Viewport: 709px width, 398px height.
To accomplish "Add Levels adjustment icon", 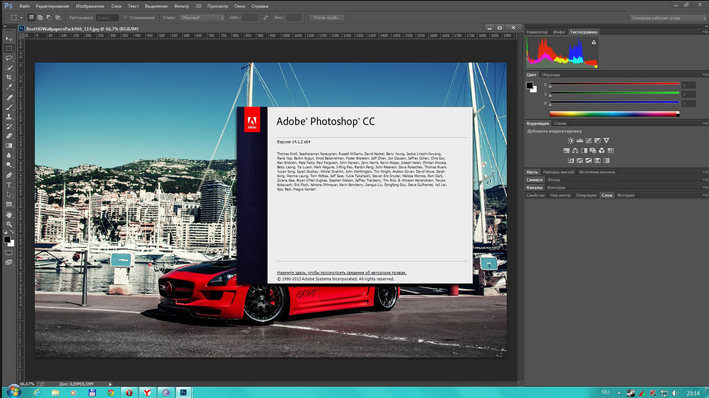I will [x=580, y=141].
